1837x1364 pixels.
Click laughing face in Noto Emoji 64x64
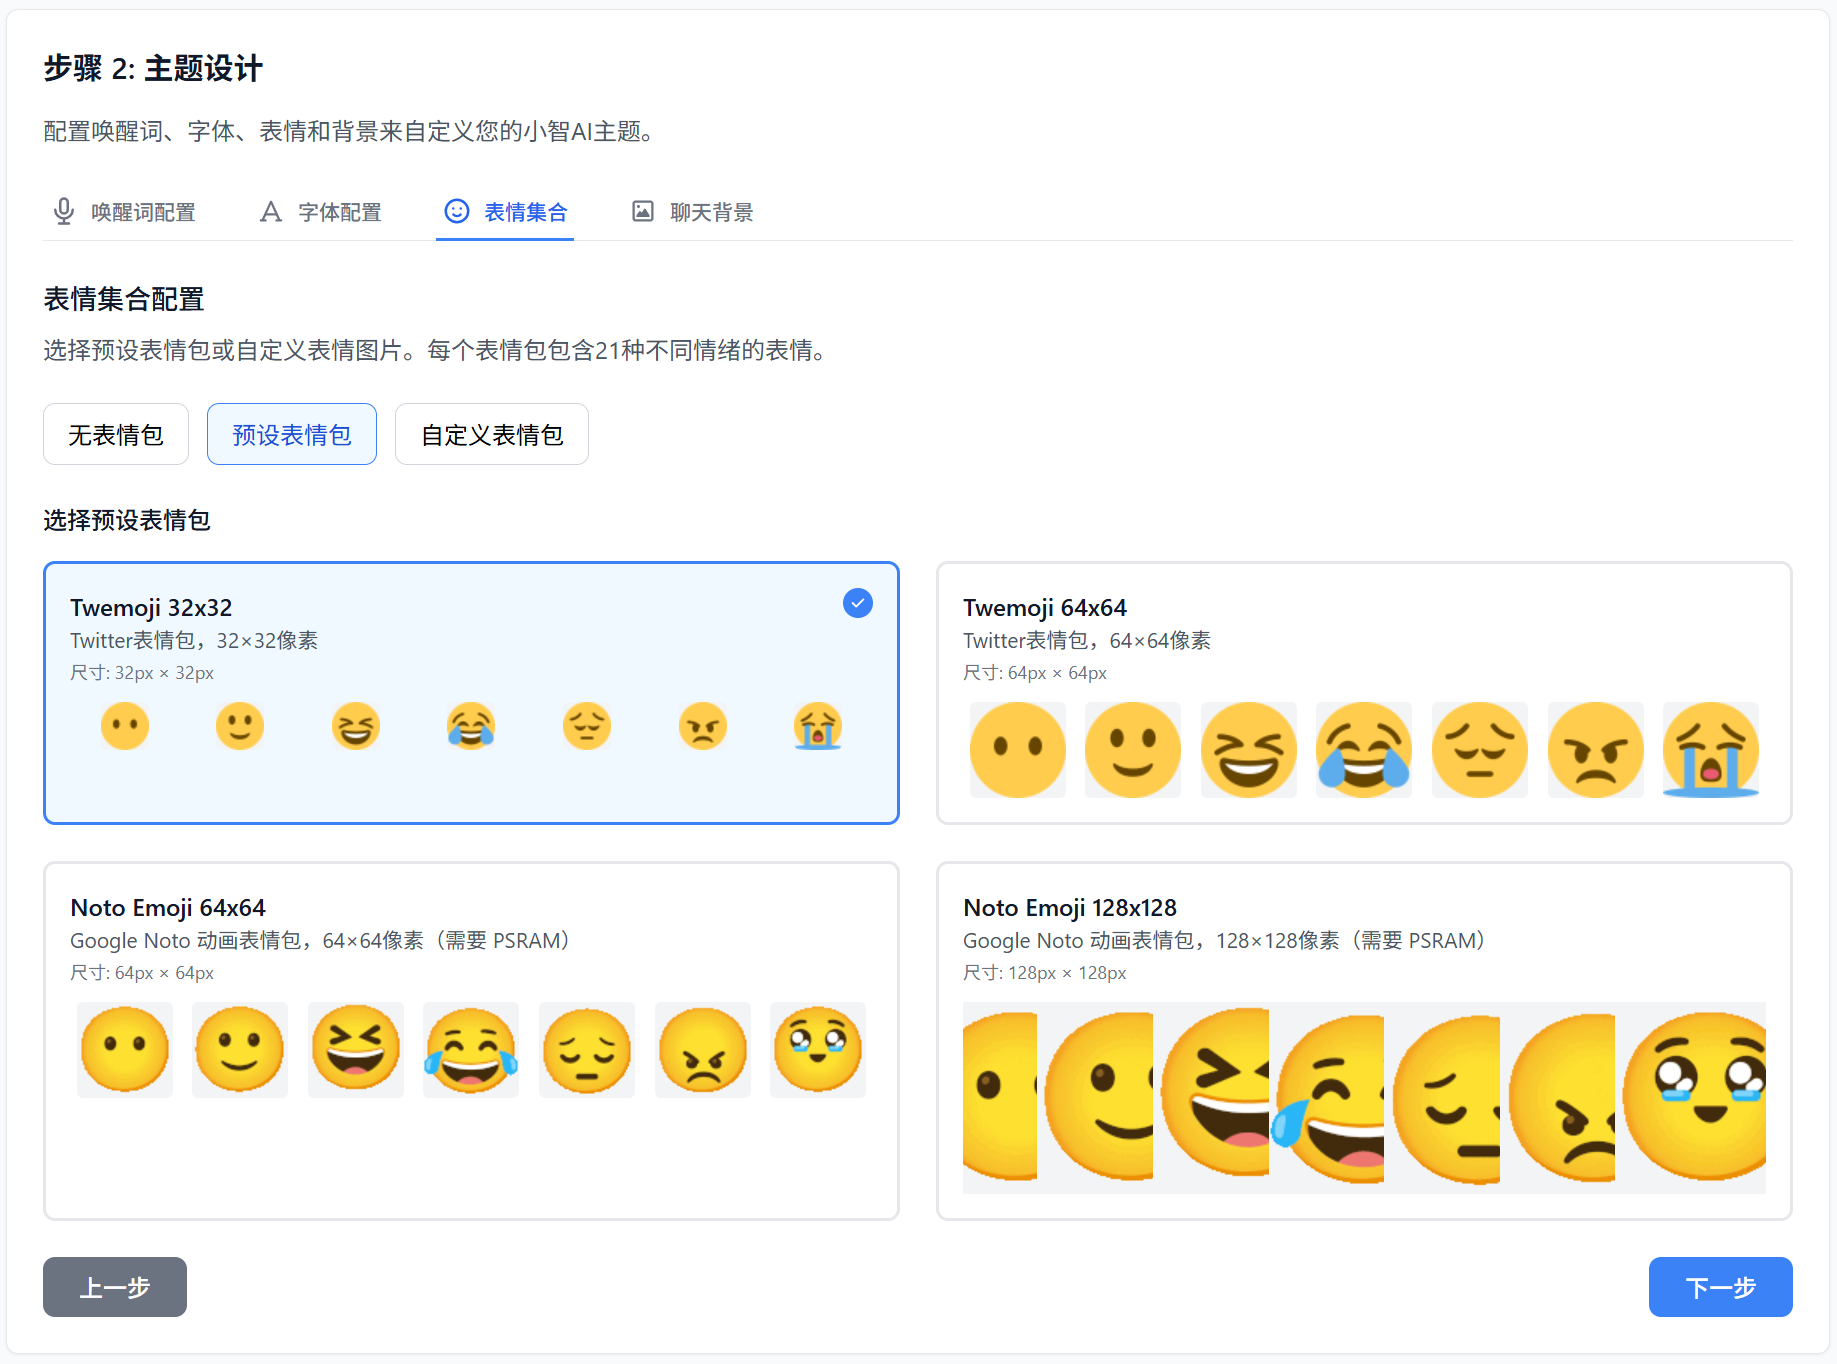tap(356, 1050)
